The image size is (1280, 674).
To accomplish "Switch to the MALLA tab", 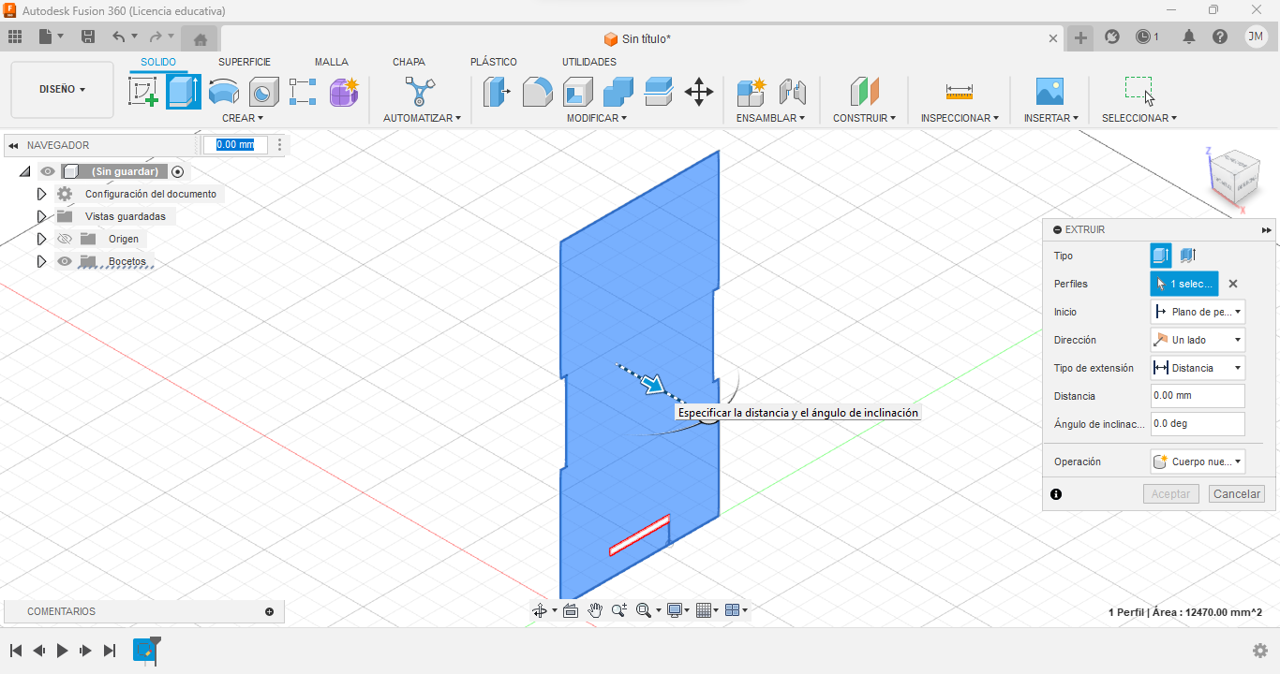I will 331,62.
